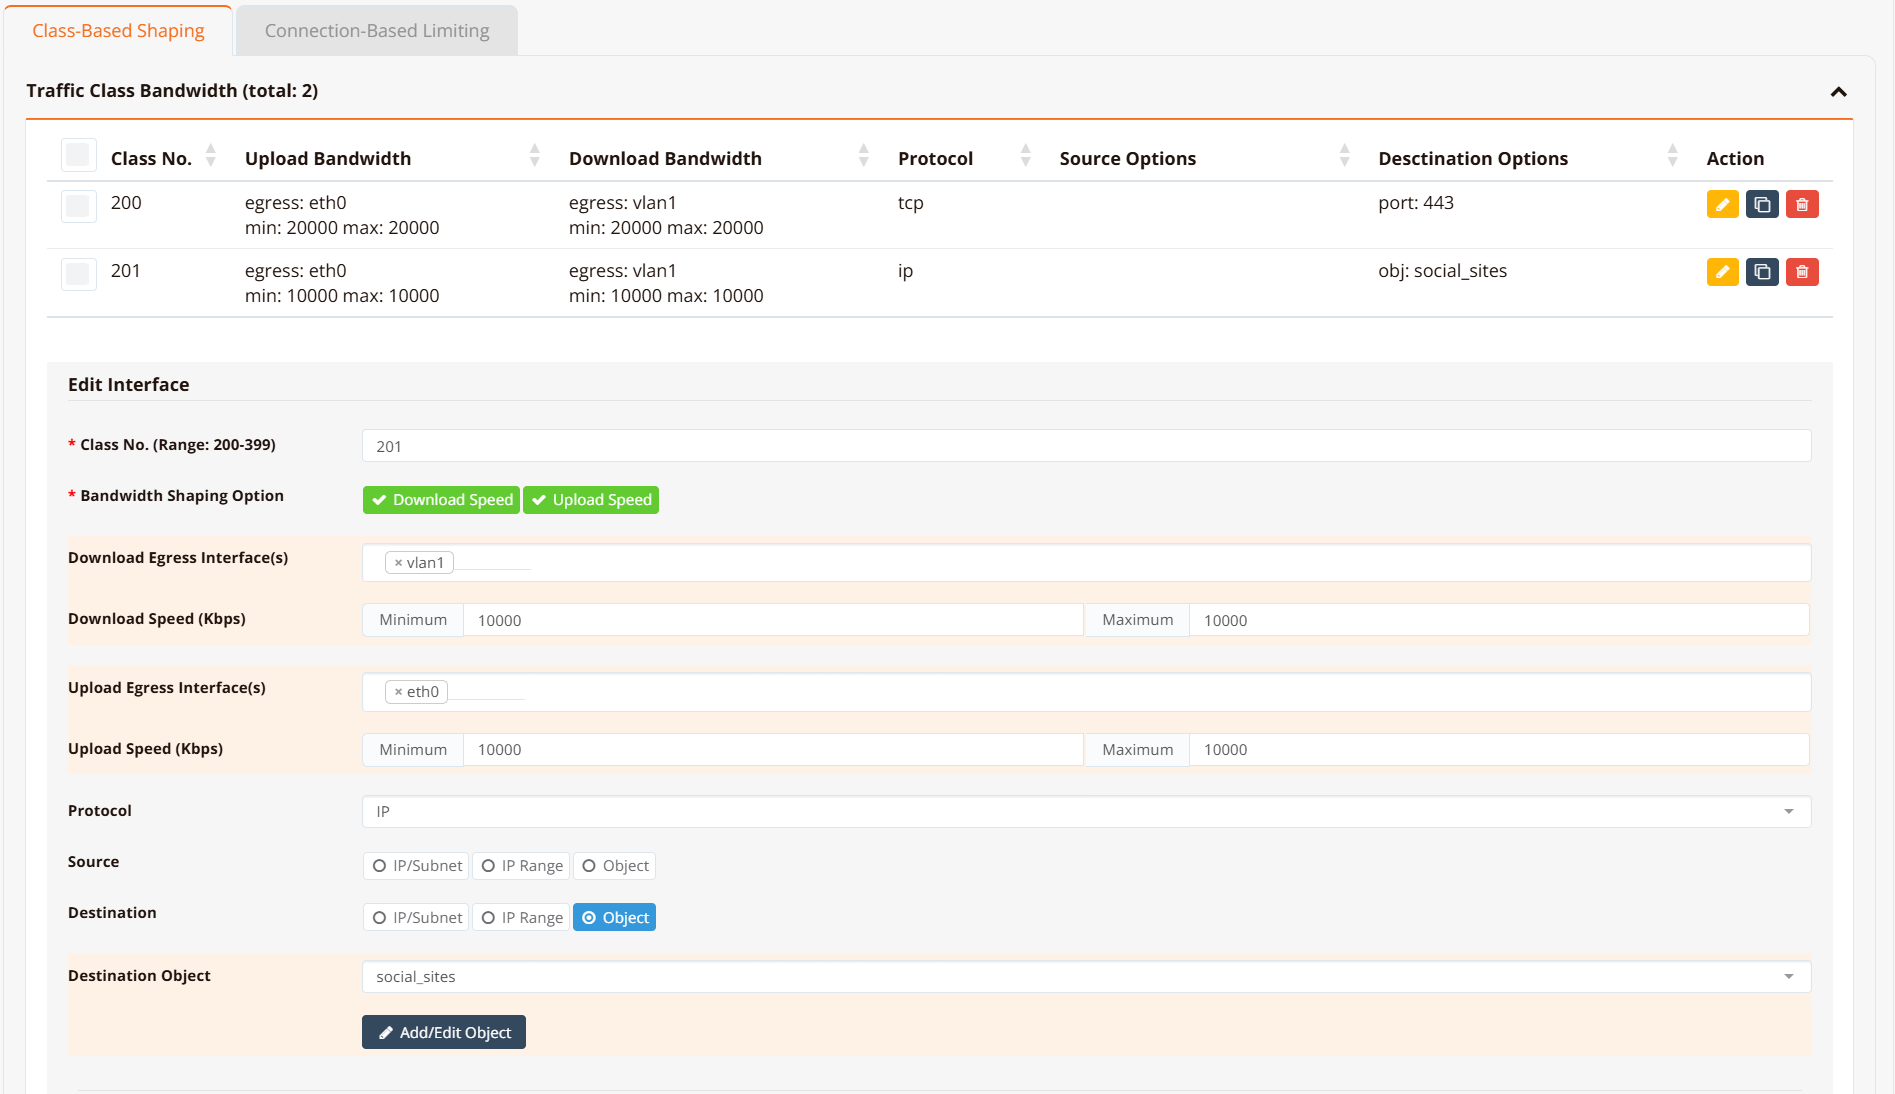Open the Protocol dropdown
The image size is (1895, 1094).
(x=1086, y=811)
